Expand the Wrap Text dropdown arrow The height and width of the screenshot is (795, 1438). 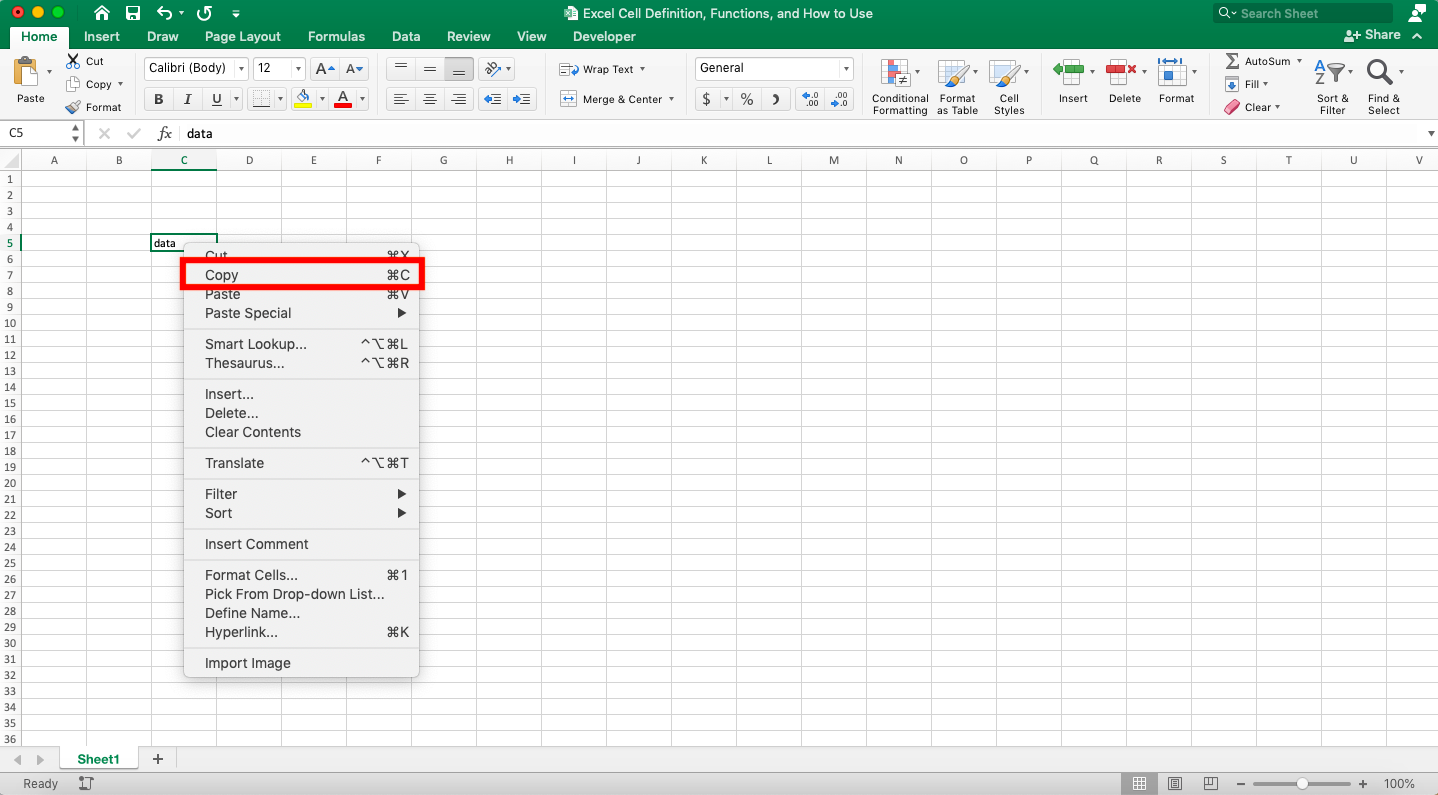pyautogui.click(x=642, y=69)
